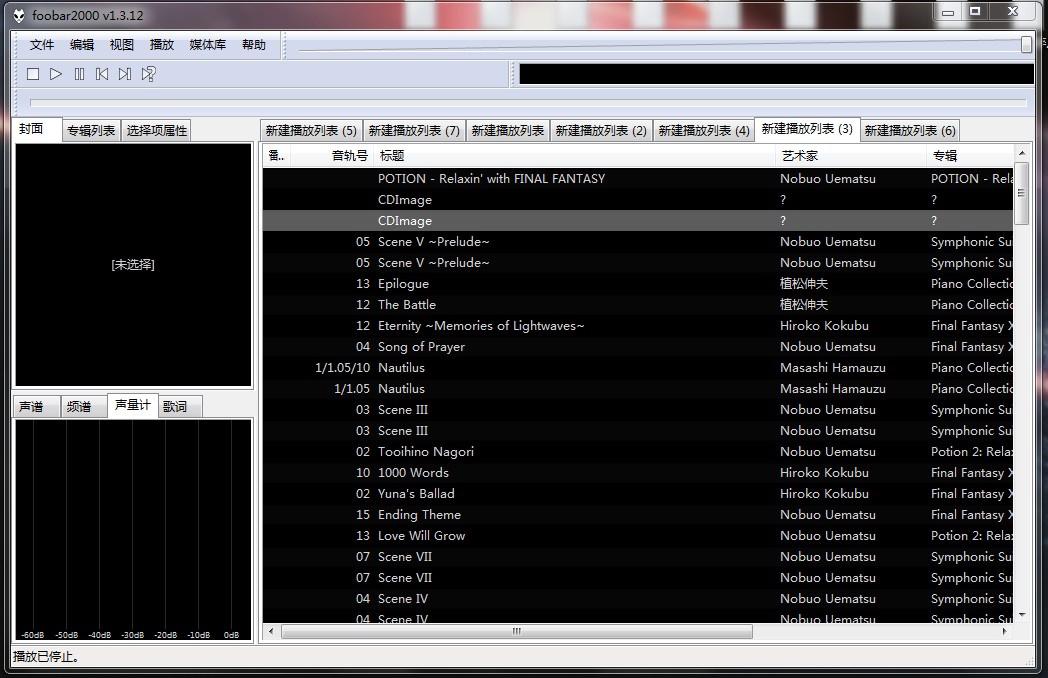Select track 15 Ending Theme
Image resolution: width=1048 pixels, height=678 pixels.
pos(638,515)
